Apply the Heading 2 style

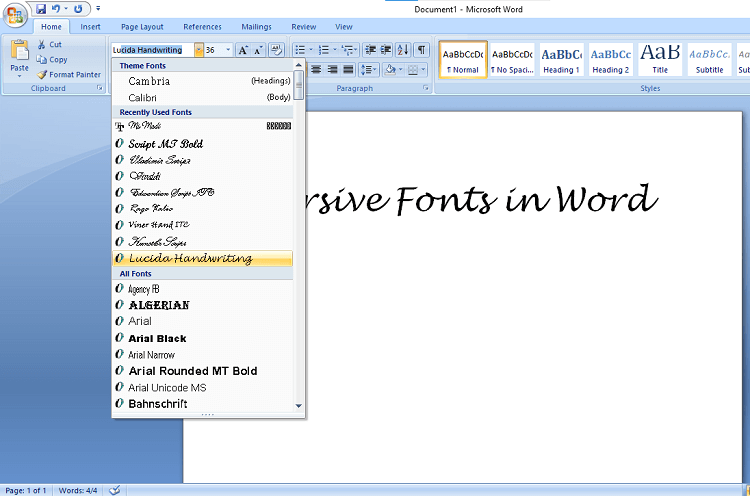(611, 60)
